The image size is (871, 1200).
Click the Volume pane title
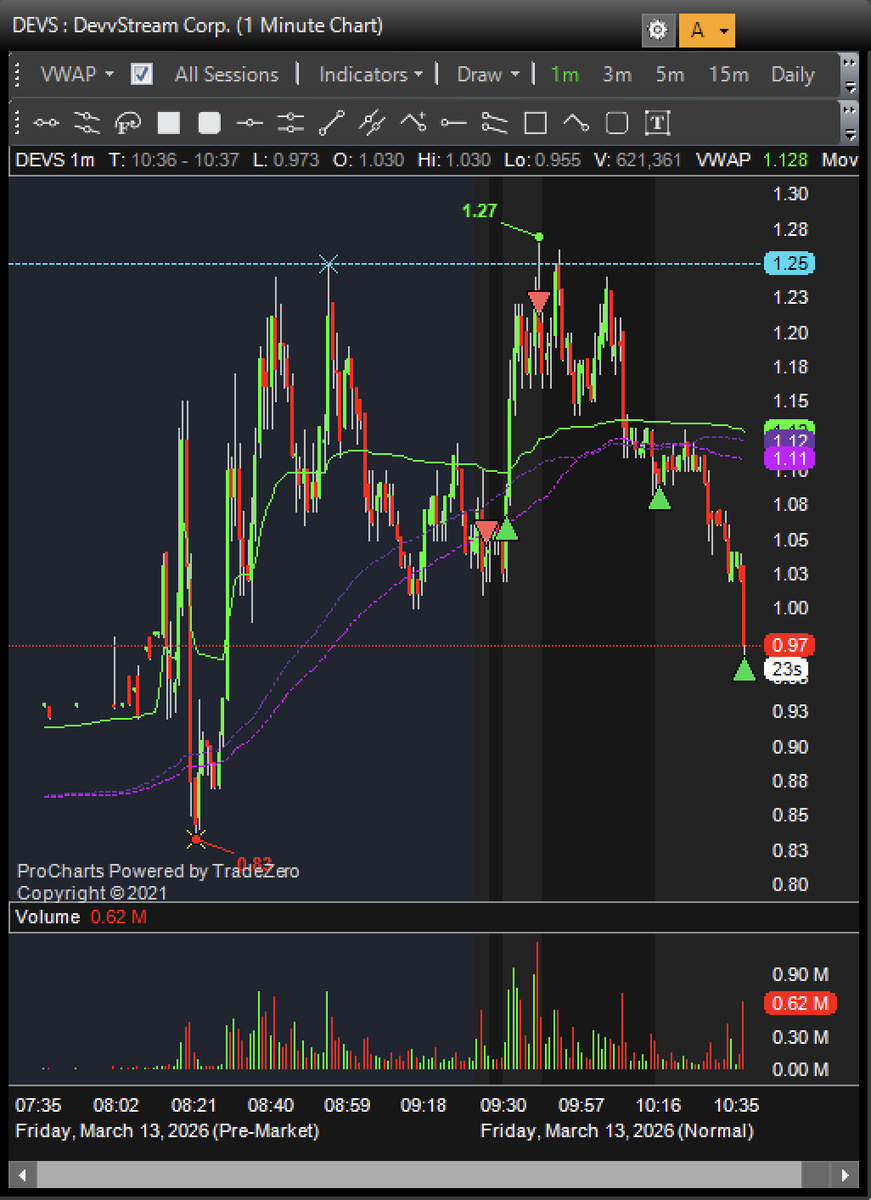[47, 917]
